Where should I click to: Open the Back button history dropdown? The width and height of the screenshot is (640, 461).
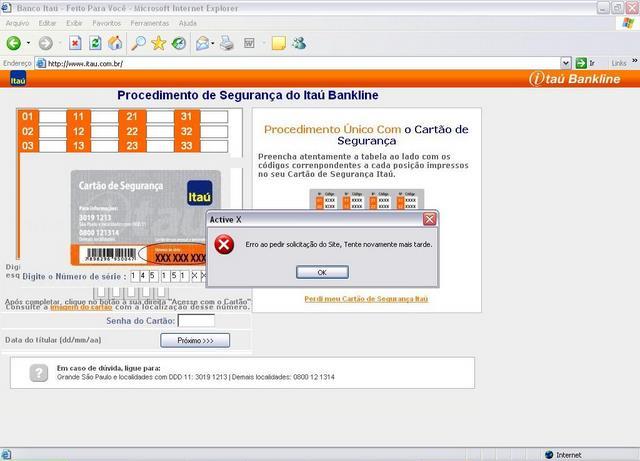pyautogui.click(x=28, y=43)
